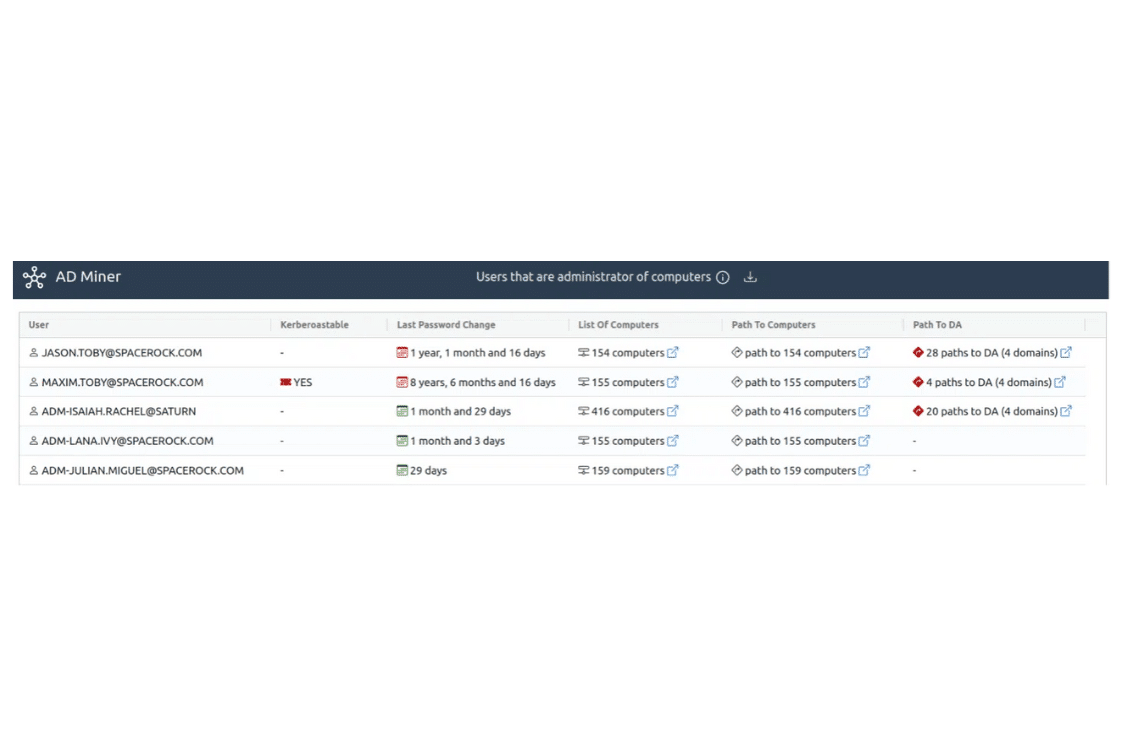Screen dimensions: 1125x750
Task: Open external link for 416 computers list
Action: tap(672, 411)
